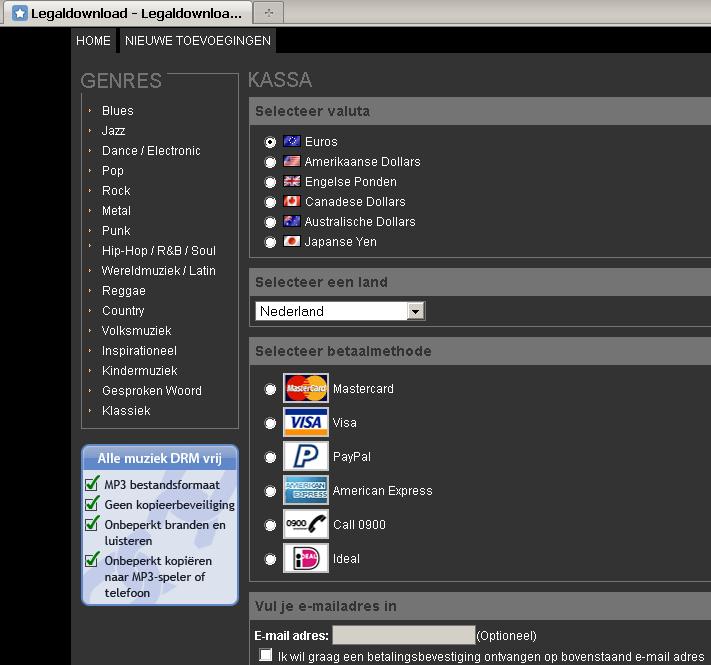
Task: Click the United States flag icon
Action: 292,161
